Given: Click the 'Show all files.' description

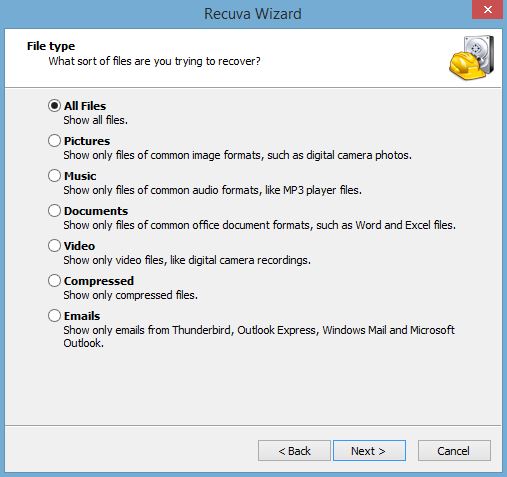Looking at the screenshot, I should (x=96, y=120).
